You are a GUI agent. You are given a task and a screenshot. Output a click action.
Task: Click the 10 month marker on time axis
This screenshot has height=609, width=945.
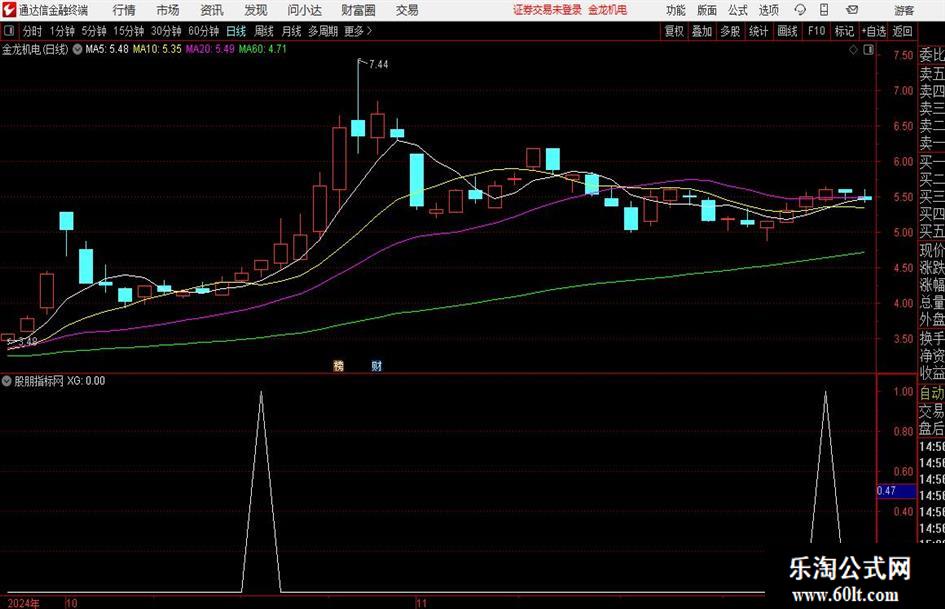click(x=71, y=603)
